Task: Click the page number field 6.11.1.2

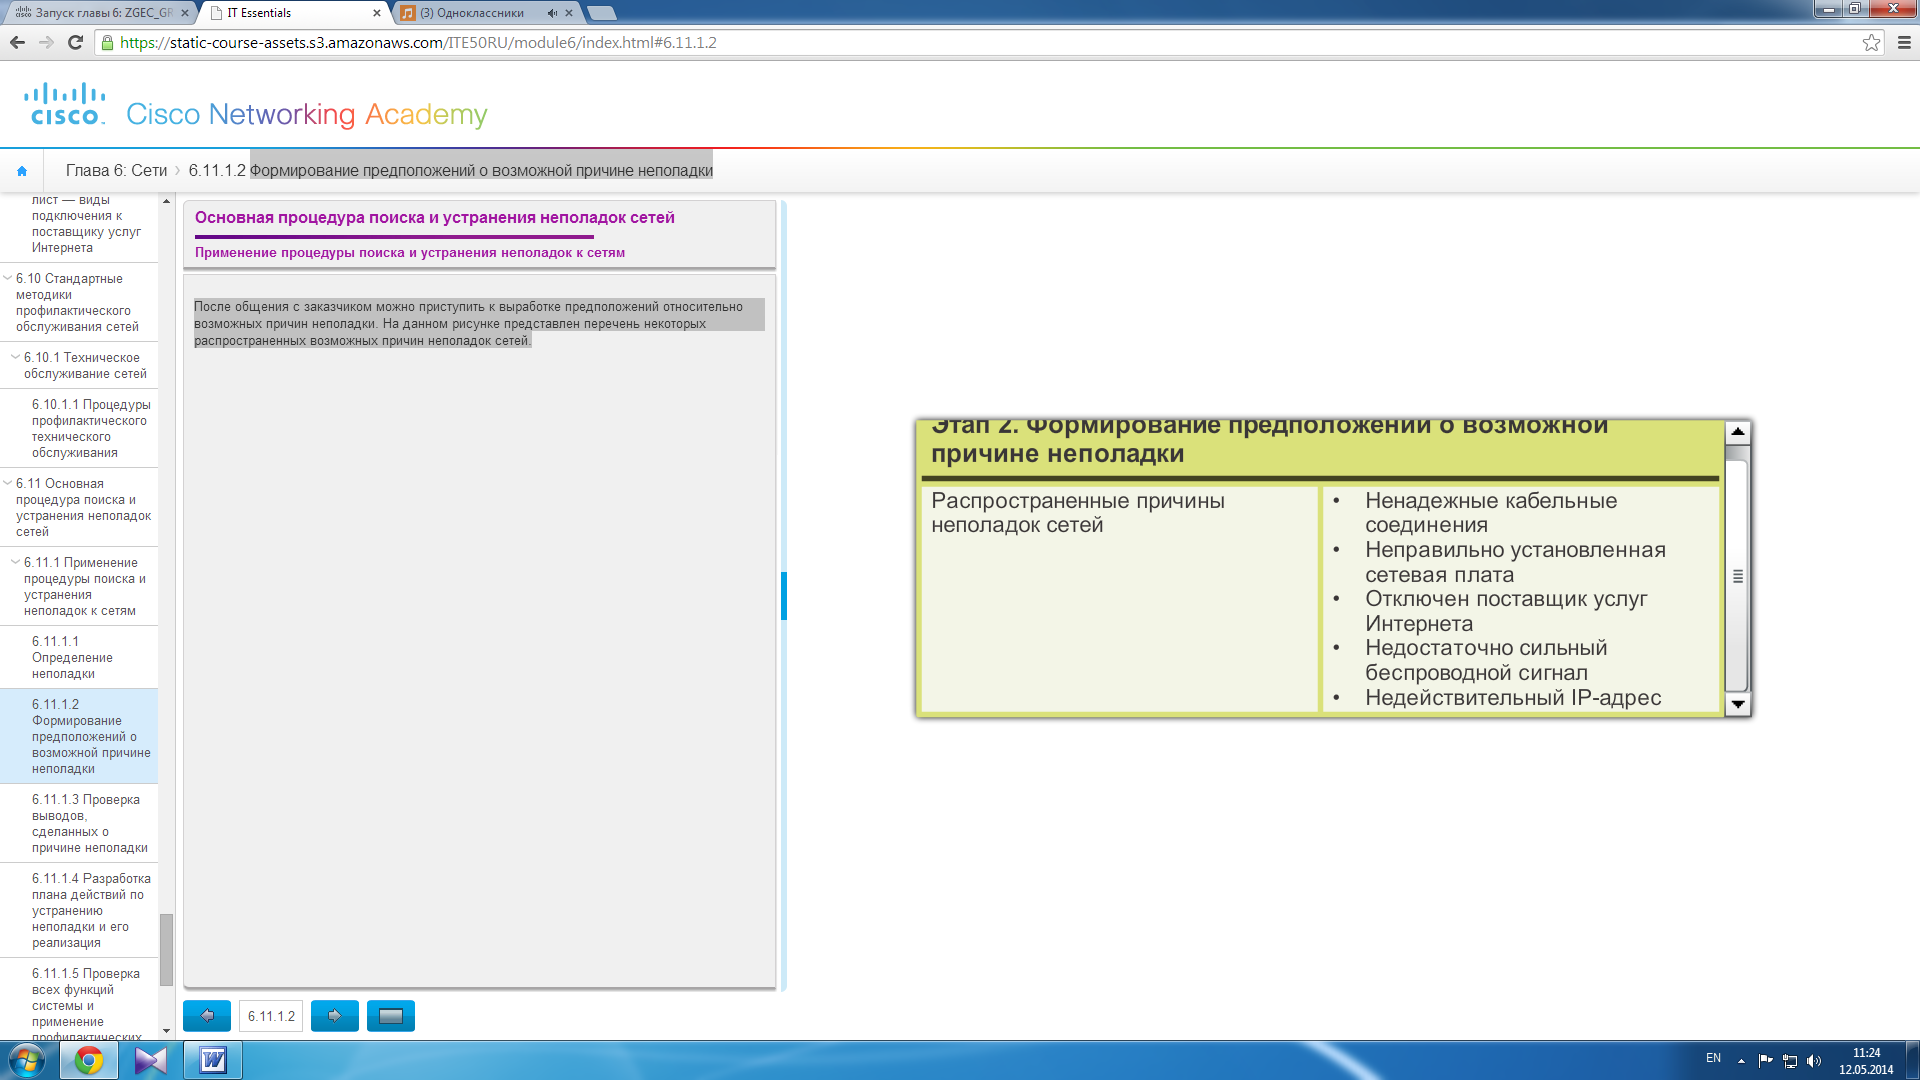Action: (271, 1016)
